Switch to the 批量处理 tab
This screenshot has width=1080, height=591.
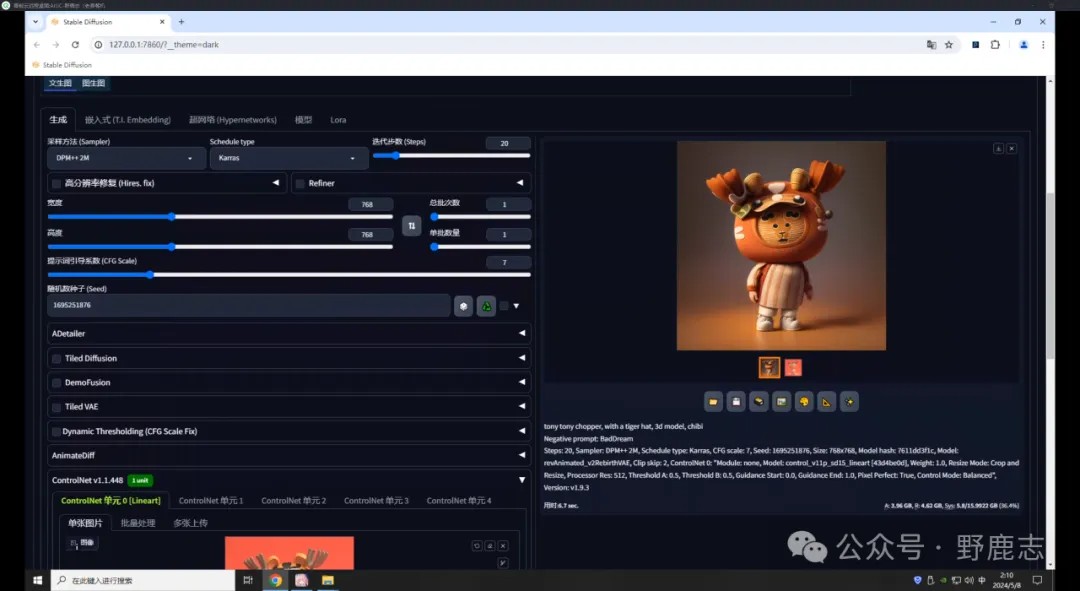(x=138, y=523)
